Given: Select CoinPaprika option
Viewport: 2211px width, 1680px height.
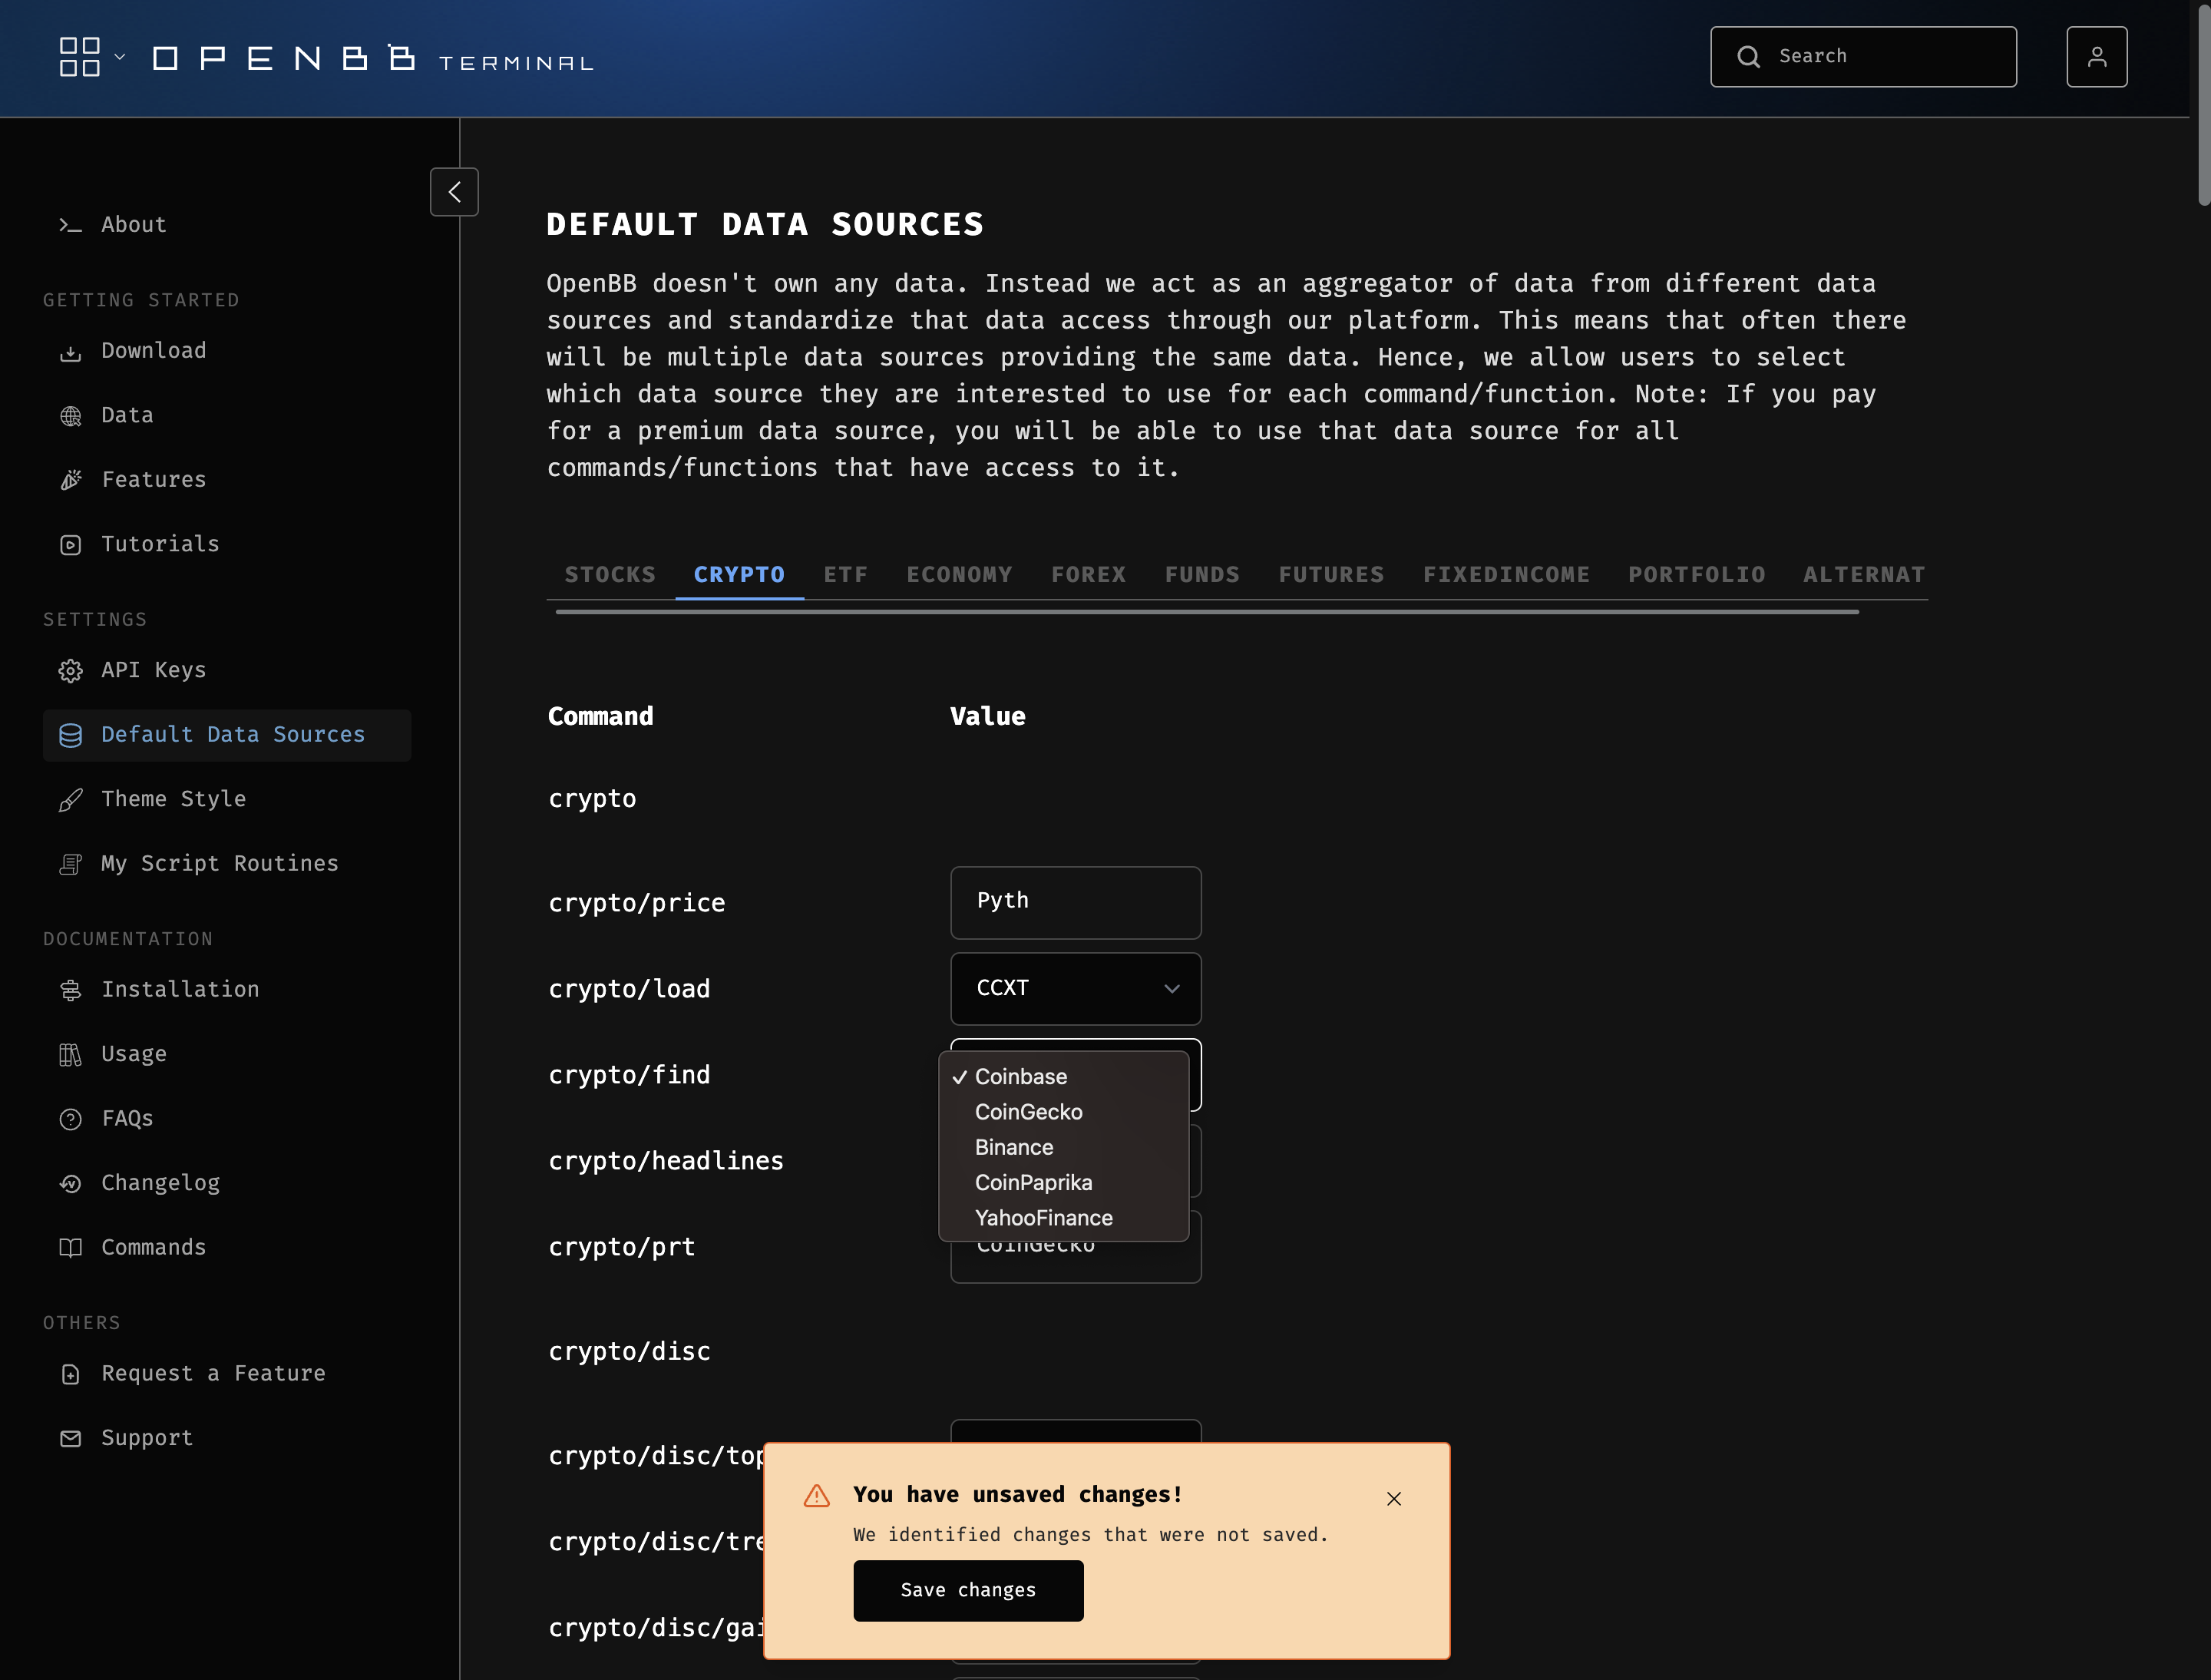Looking at the screenshot, I should tap(1063, 1183).
